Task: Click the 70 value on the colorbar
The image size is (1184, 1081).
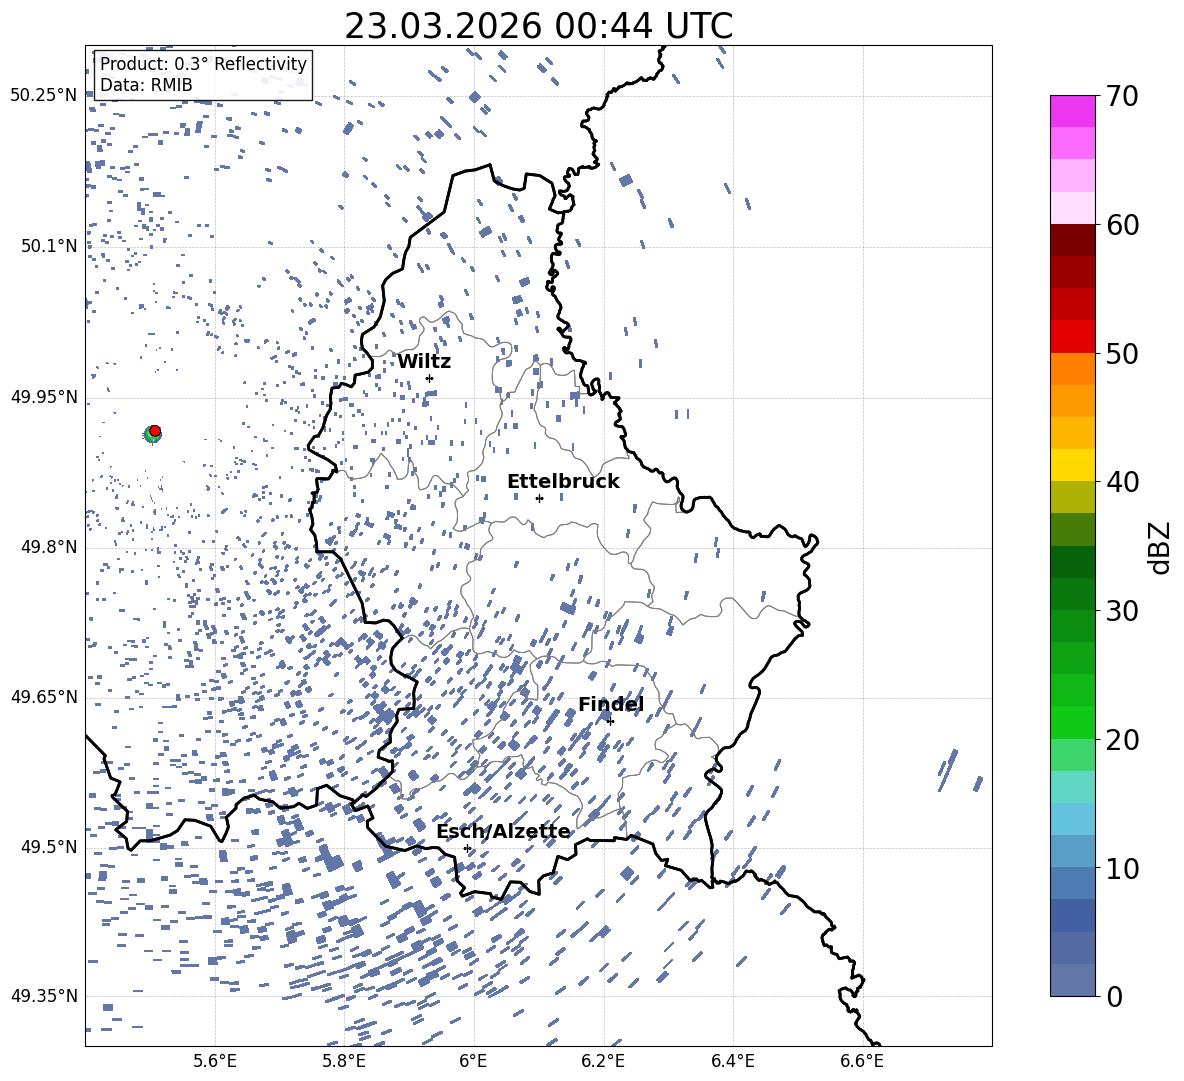Action: click(x=1122, y=96)
